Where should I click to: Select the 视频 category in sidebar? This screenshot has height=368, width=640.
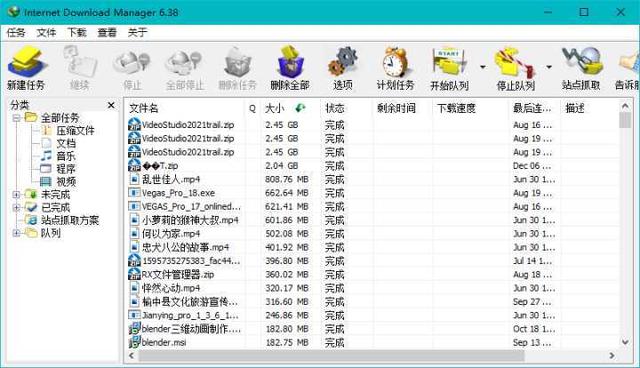pyautogui.click(x=66, y=182)
